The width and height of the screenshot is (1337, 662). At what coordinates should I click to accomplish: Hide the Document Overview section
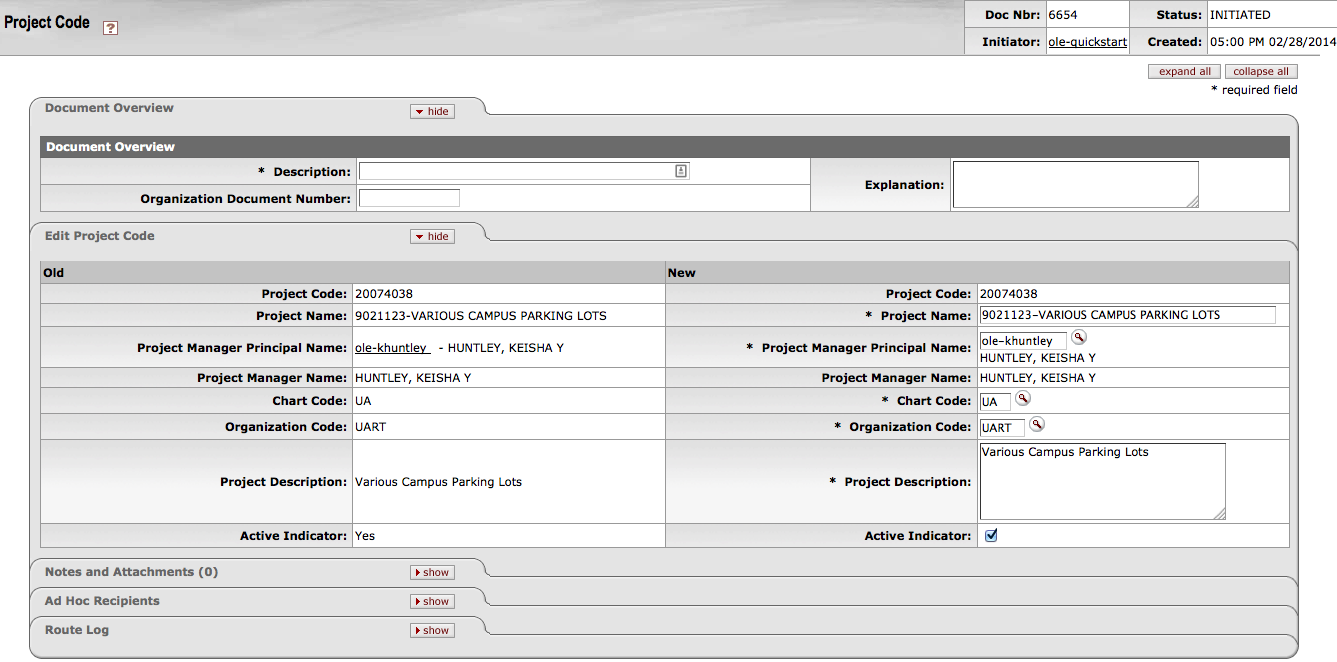click(x=432, y=111)
